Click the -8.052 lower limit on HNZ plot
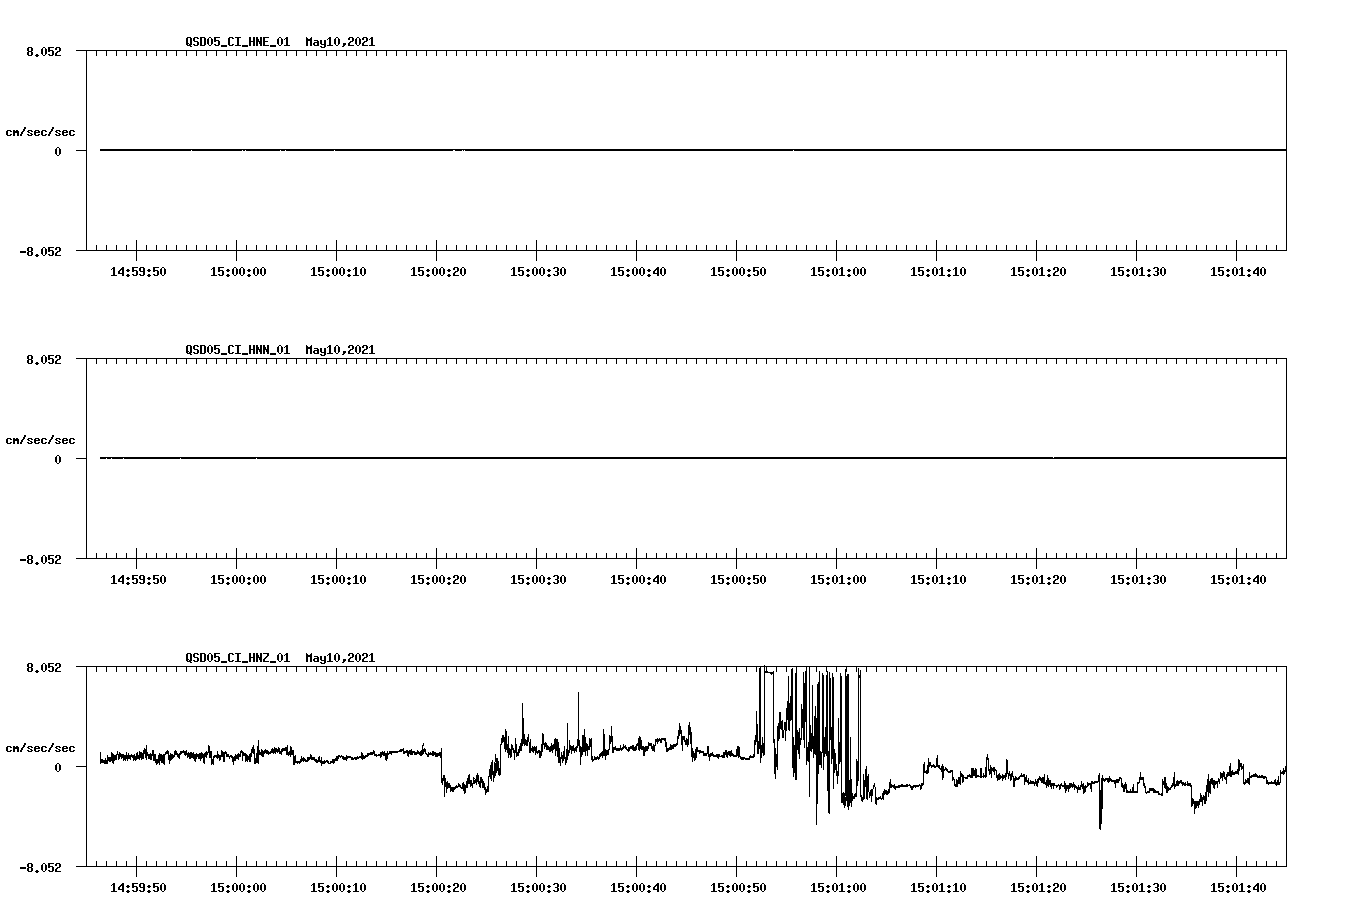Viewport: 1358px width, 924px height. 40,868
